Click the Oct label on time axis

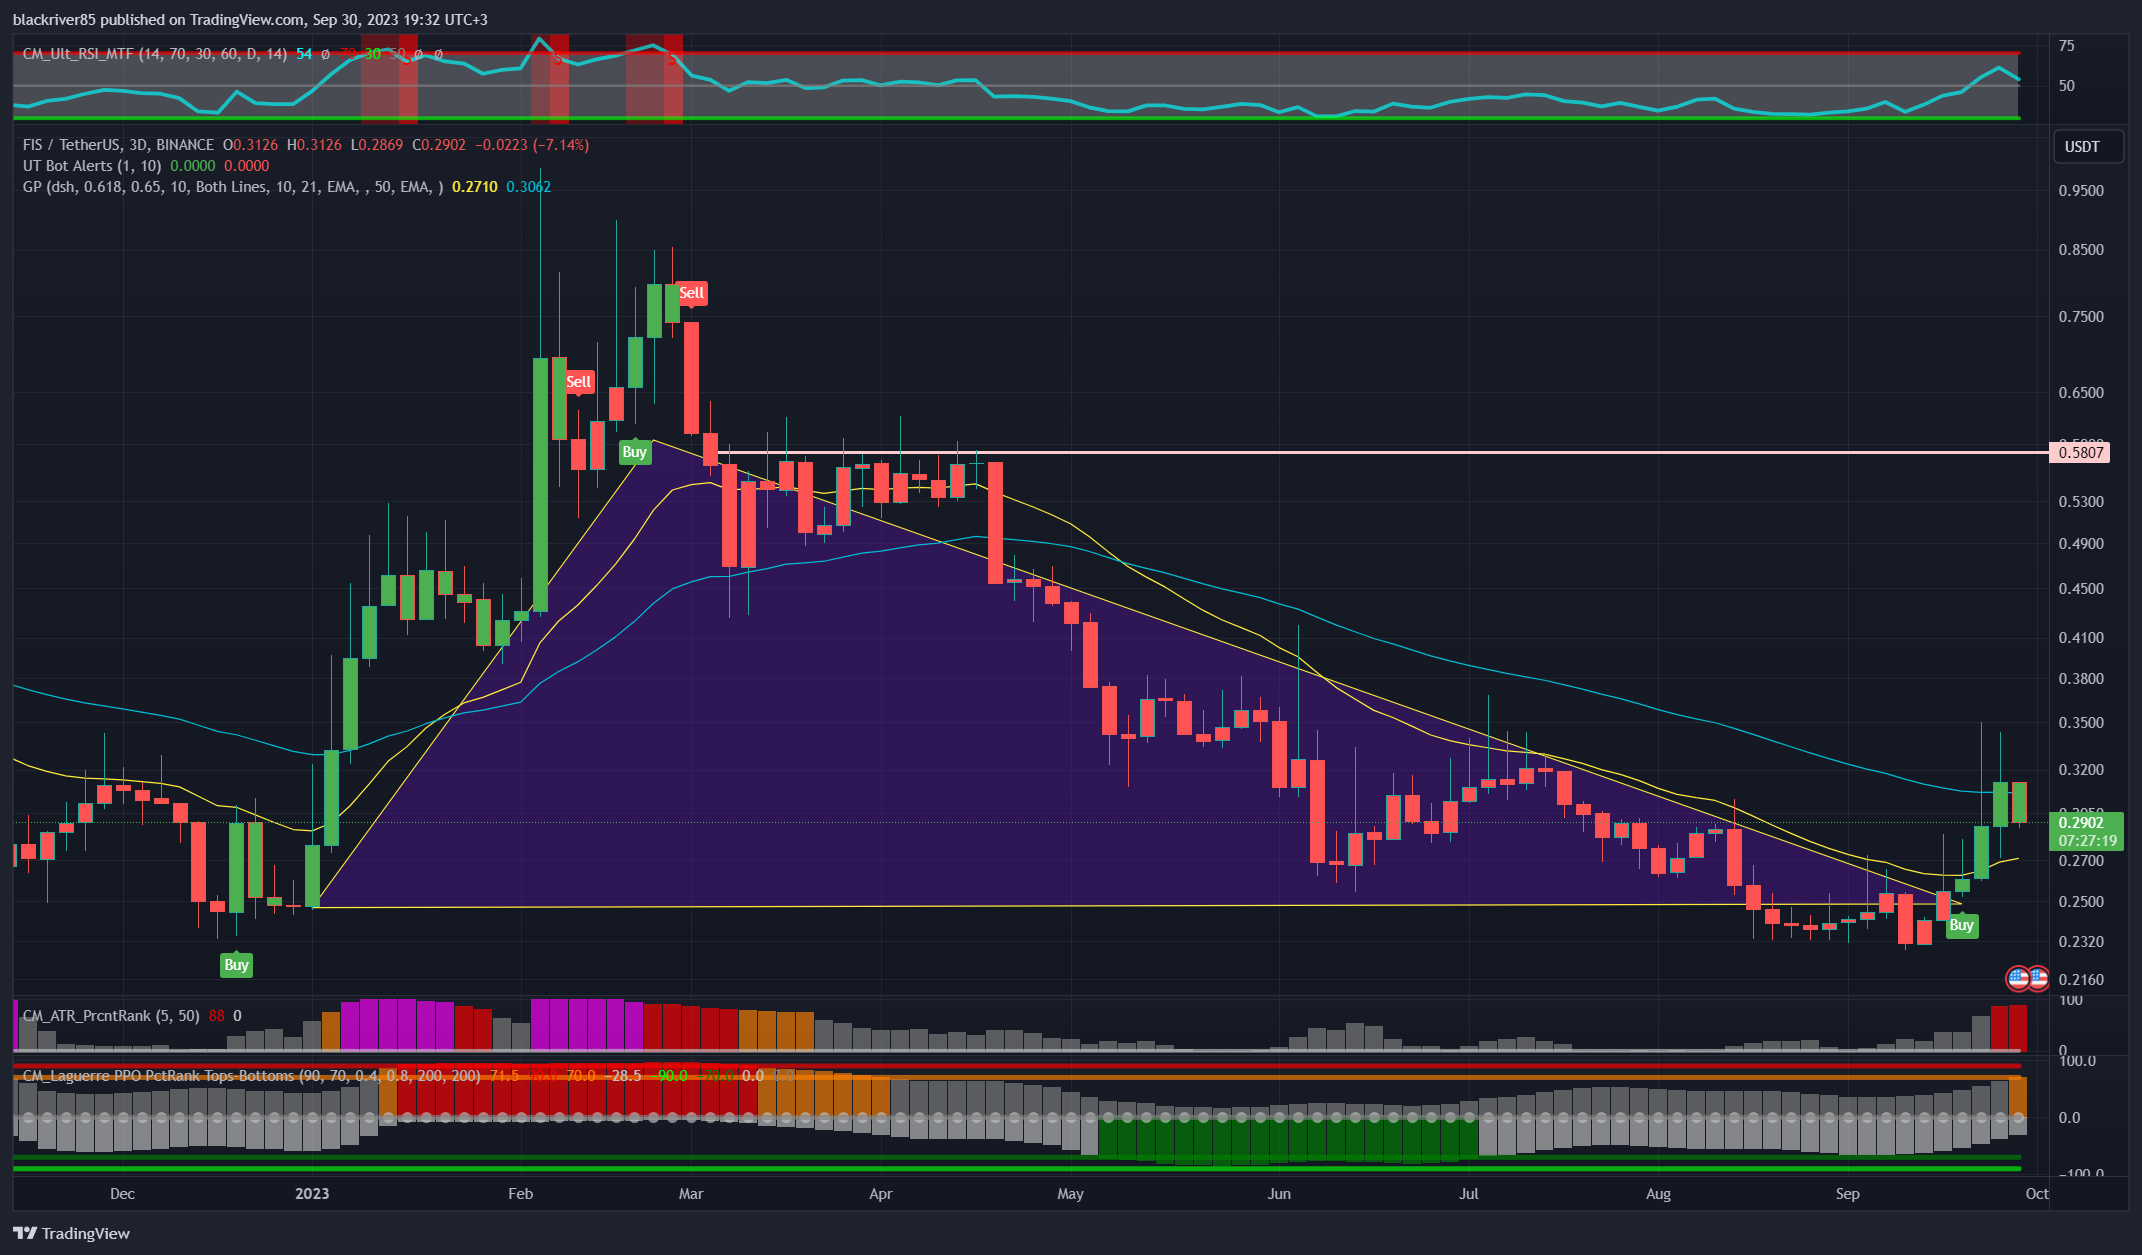point(2037,1194)
